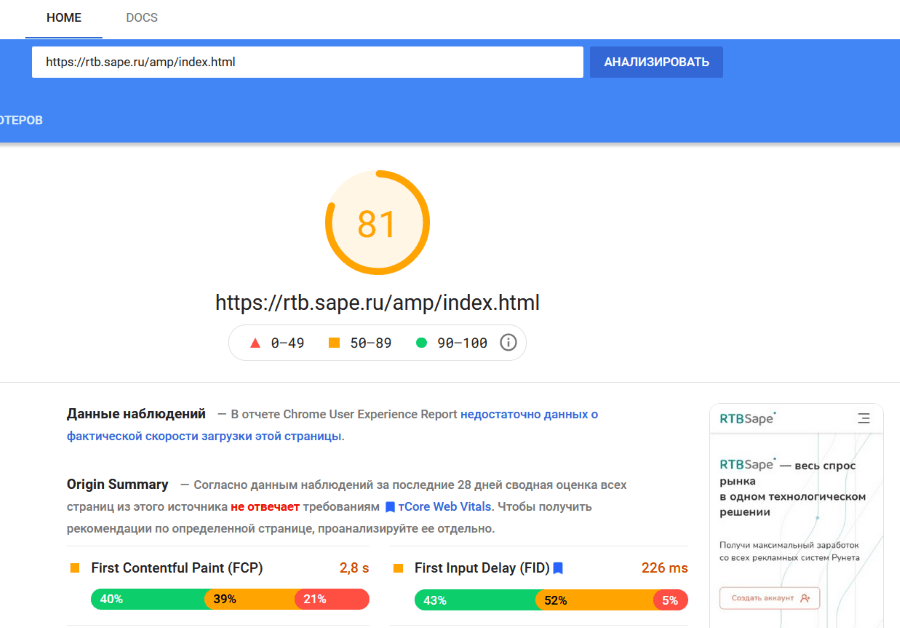Open hamburger menu in RTBSape page preview
The height and width of the screenshot is (628, 900).
tap(863, 419)
